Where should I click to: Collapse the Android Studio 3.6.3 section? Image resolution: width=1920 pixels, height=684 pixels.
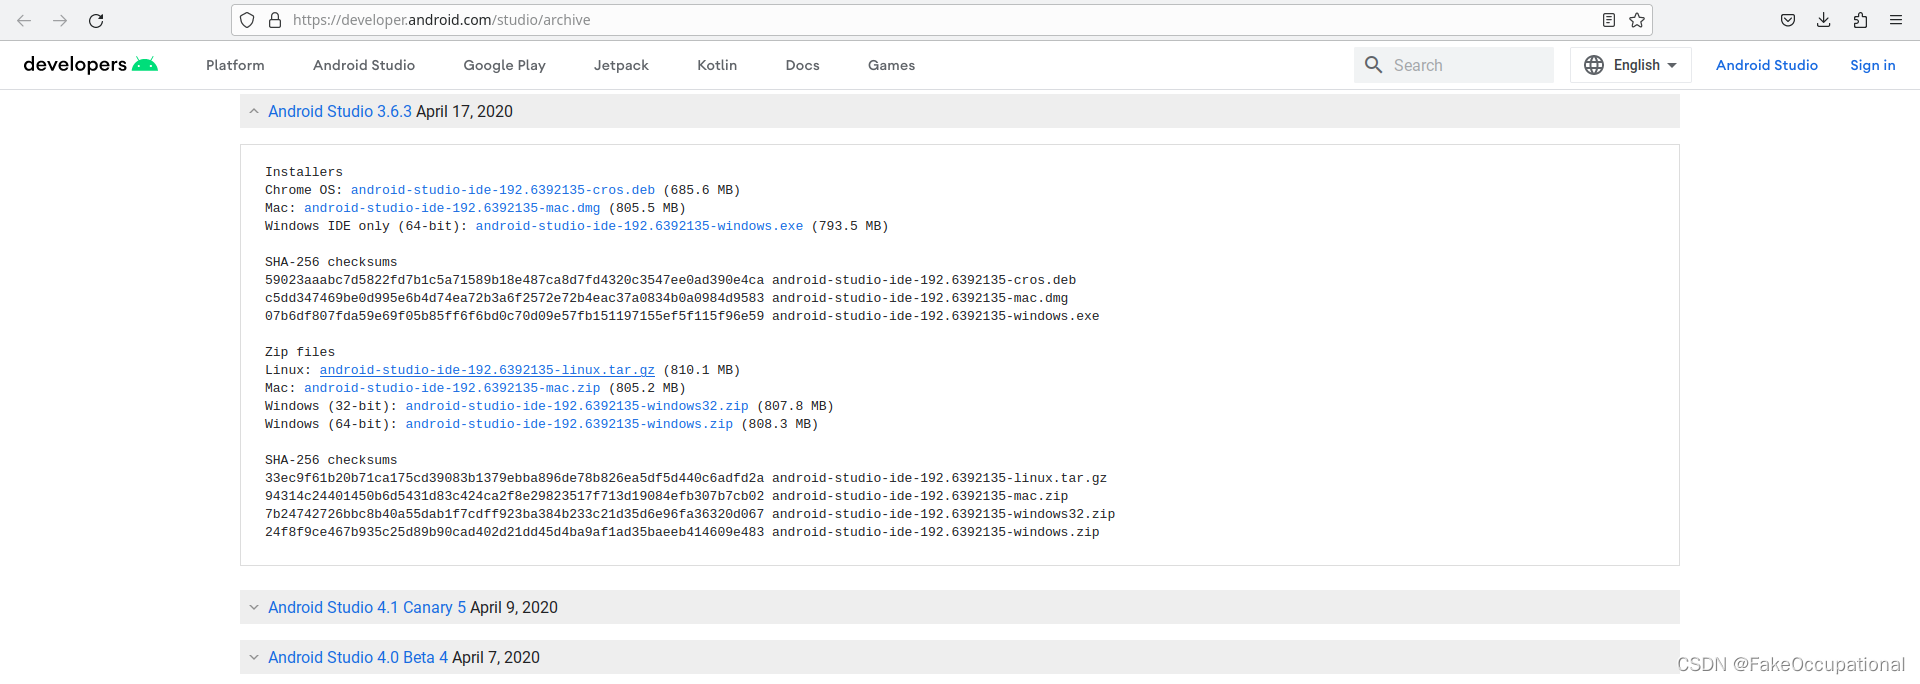(254, 112)
